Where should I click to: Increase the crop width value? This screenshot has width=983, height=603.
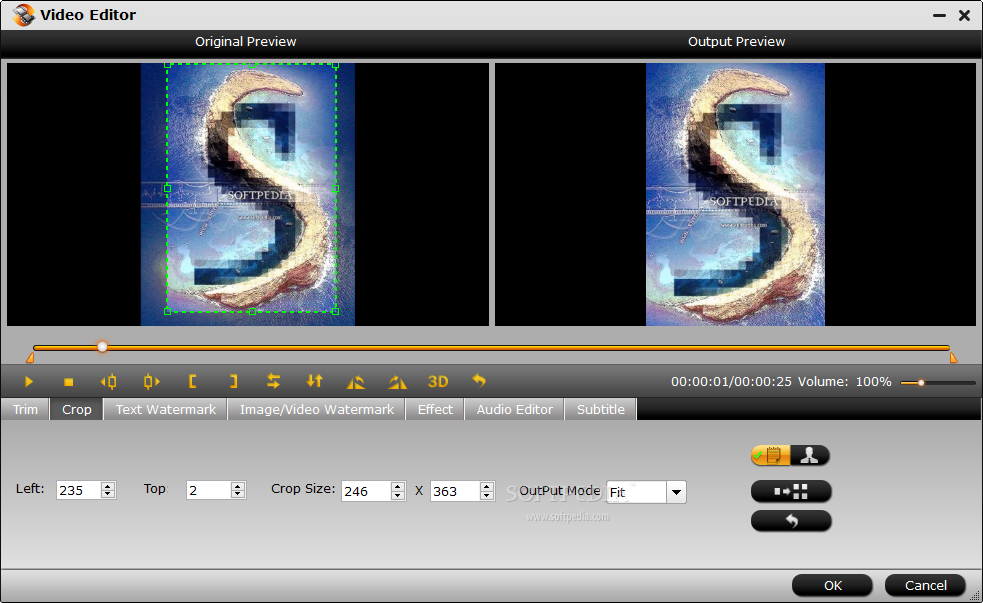click(x=398, y=487)
